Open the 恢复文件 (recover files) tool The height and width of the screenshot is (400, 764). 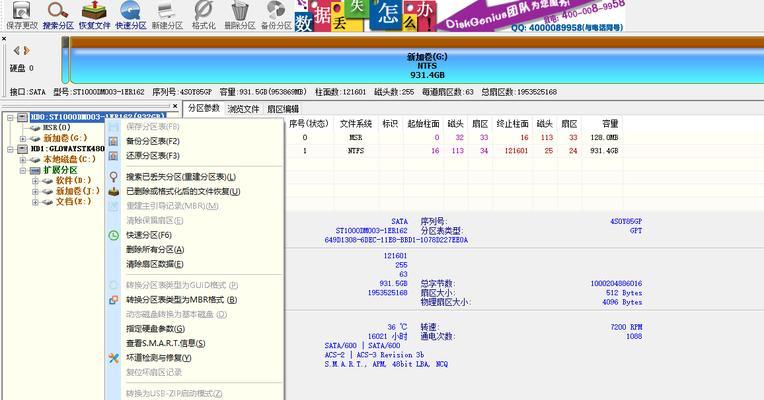(x=94, y=15)
